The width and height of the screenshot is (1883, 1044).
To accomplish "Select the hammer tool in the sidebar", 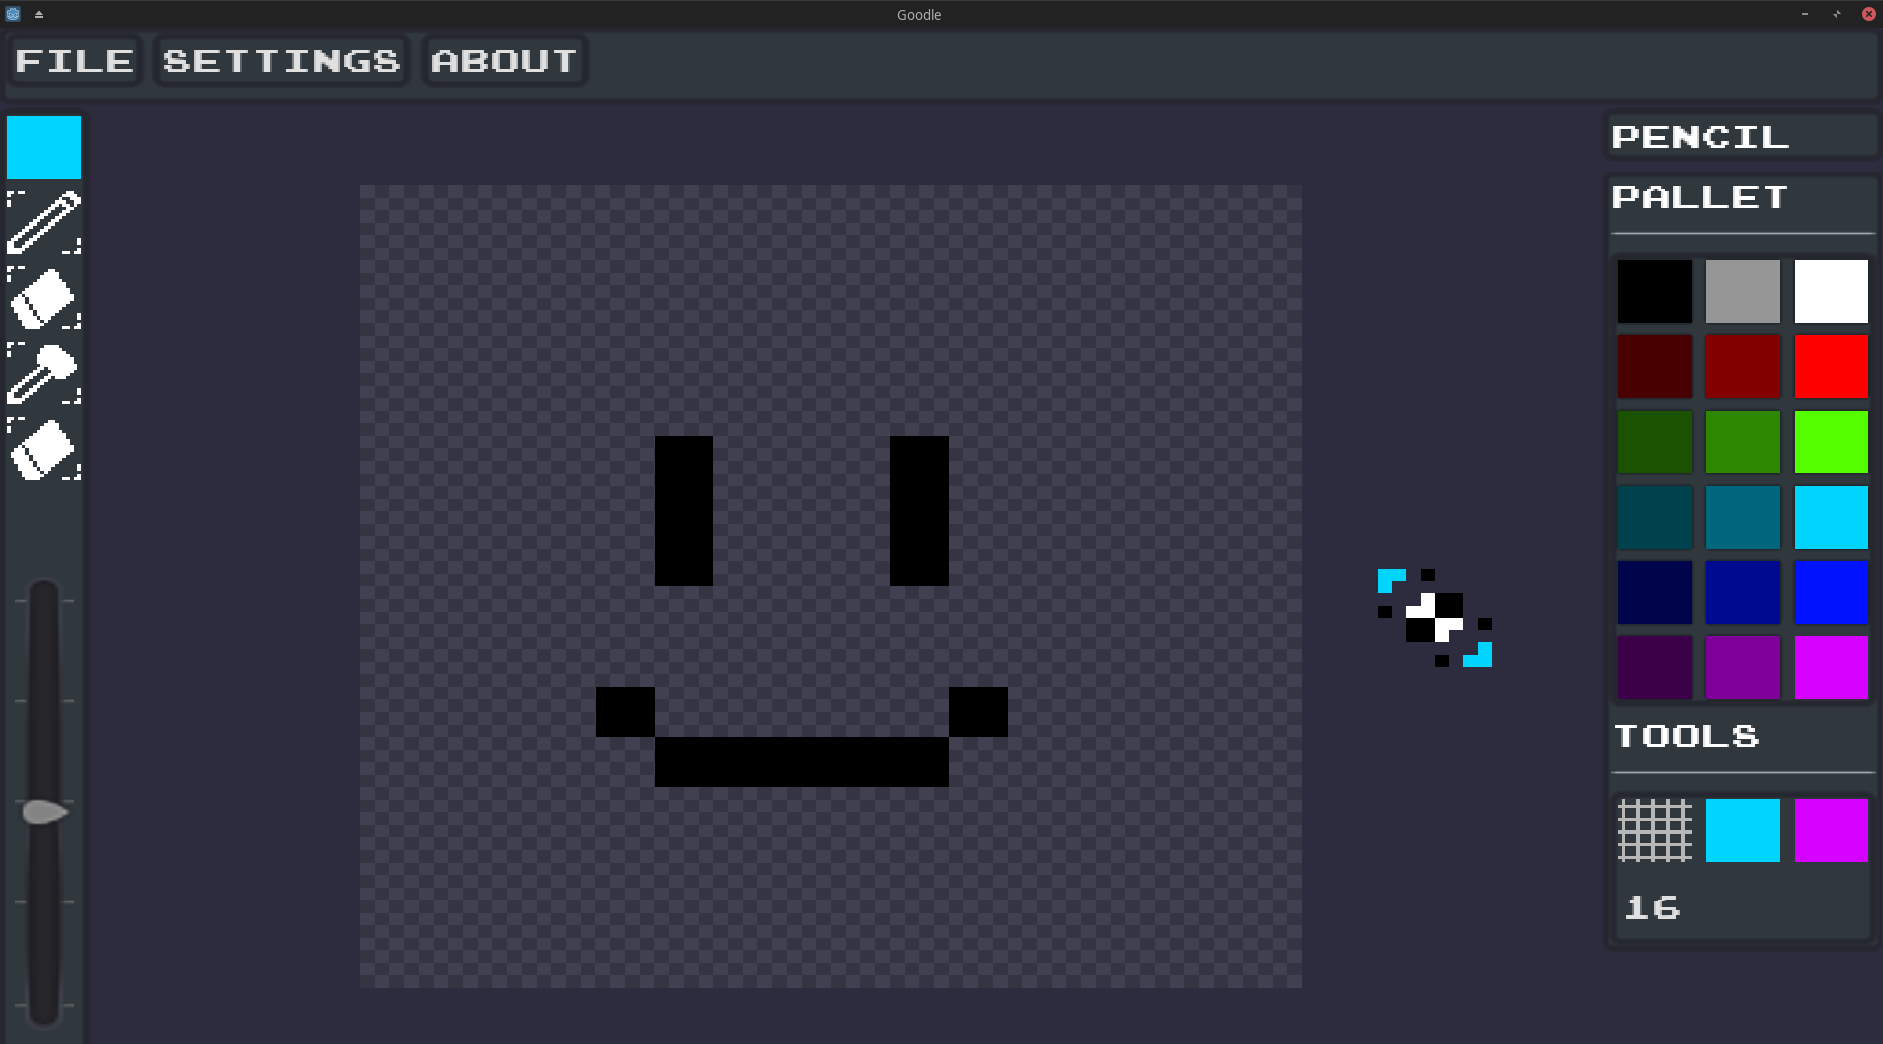I will tap(44, 374).
